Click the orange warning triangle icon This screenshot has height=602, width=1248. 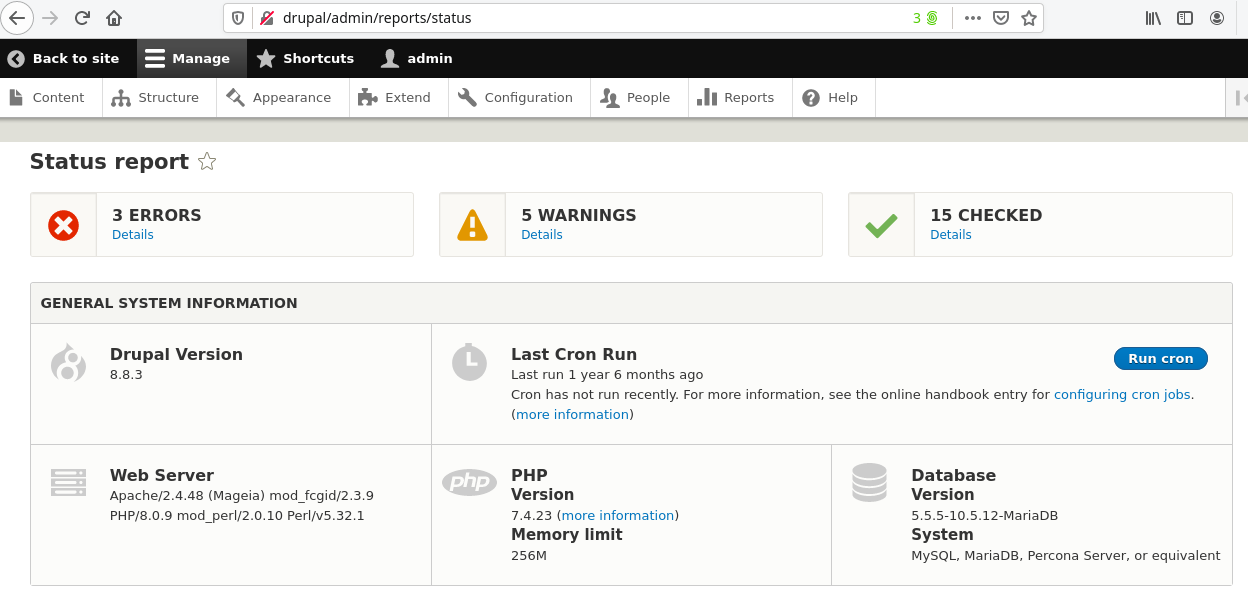472,225
